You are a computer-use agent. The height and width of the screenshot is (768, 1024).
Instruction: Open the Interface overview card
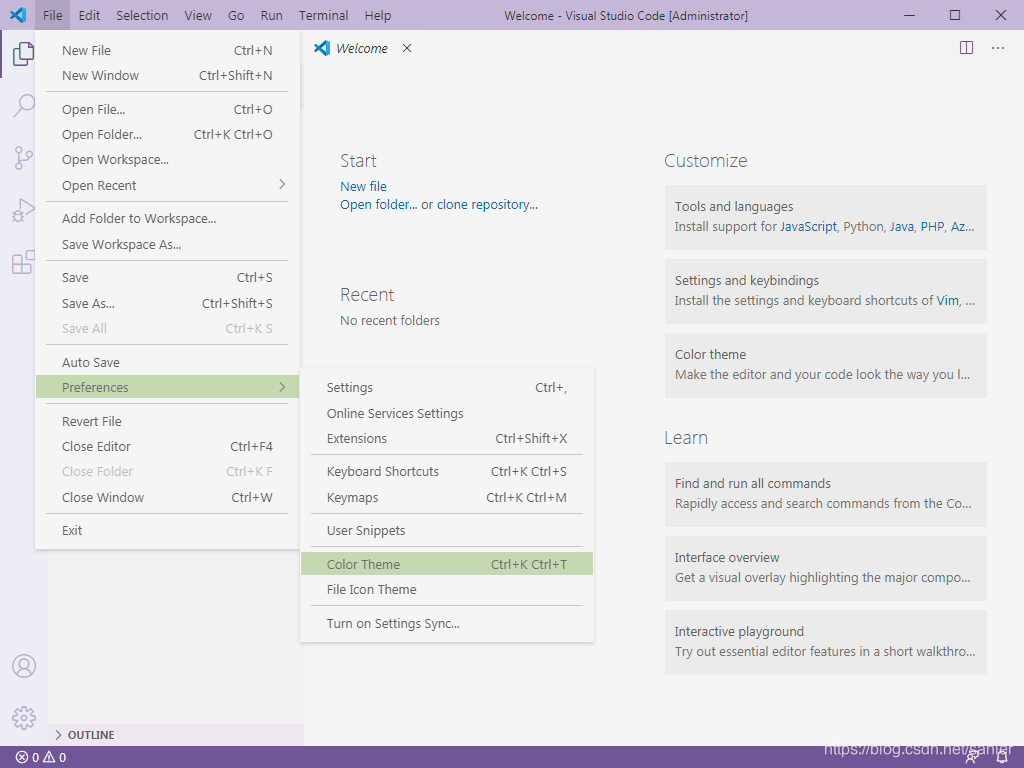[x=825, y=568]
